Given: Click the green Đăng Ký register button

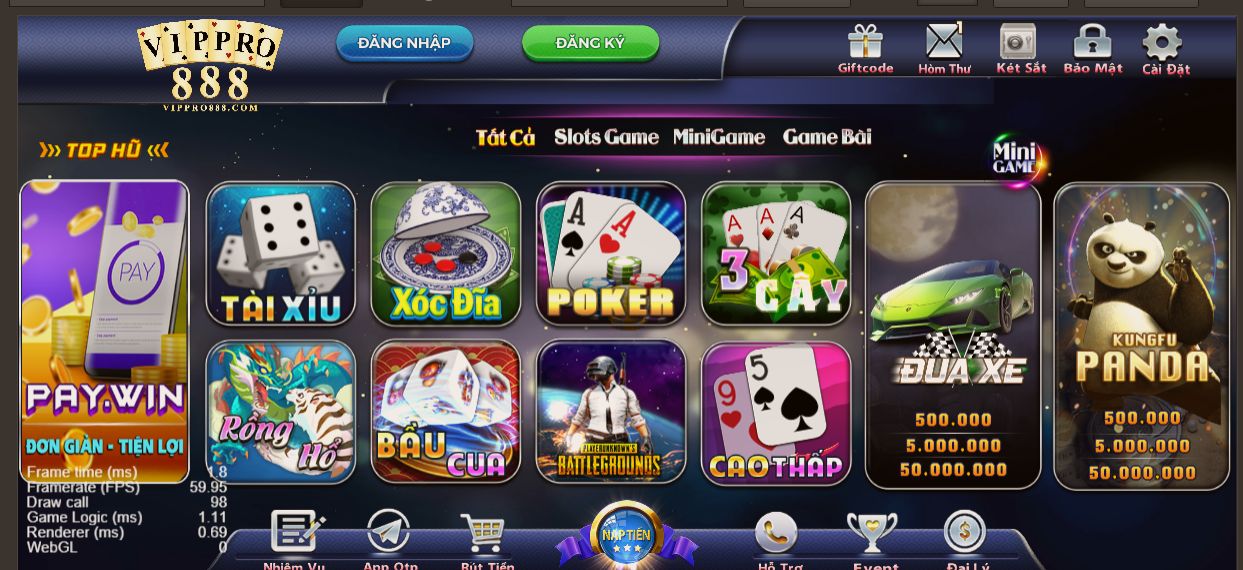Looking at the screenshot, I should 590,43.
